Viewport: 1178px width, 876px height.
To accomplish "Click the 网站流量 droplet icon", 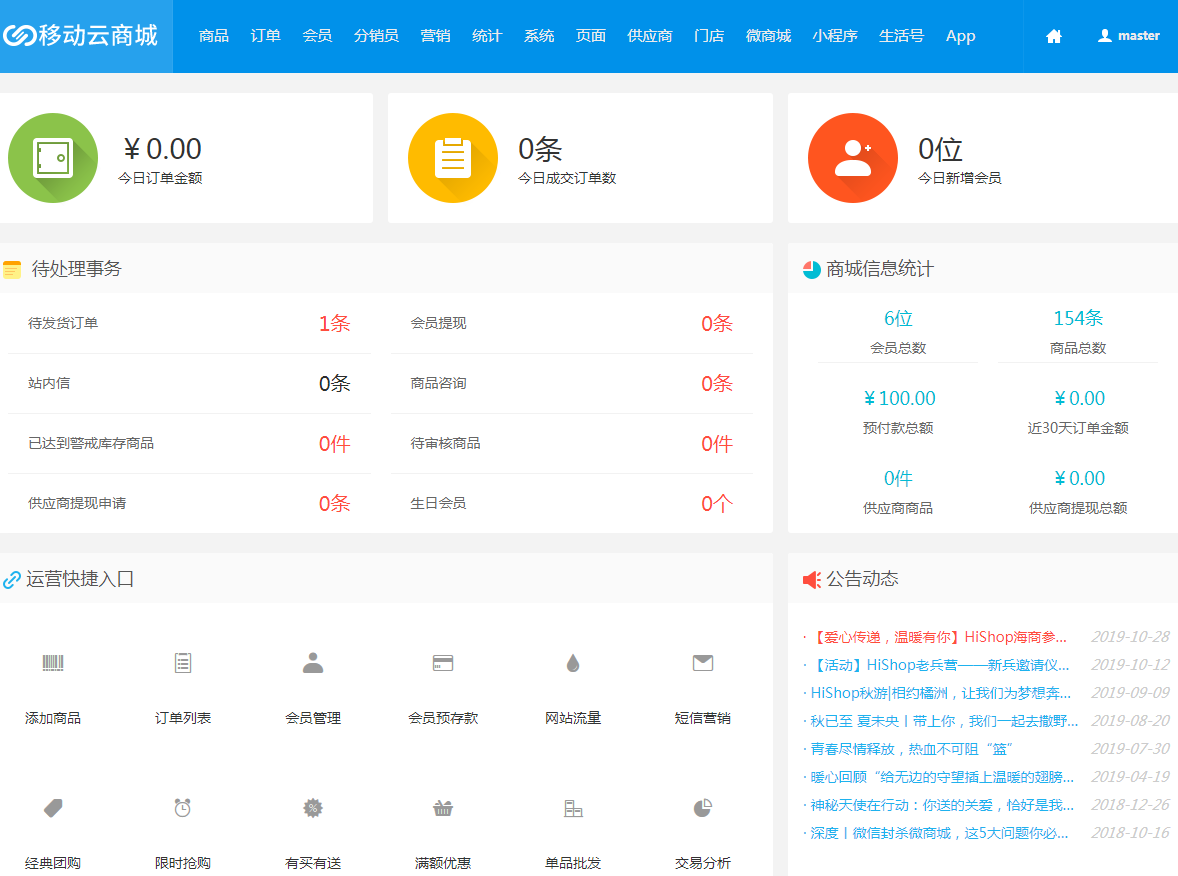I will tap(573, 663).
